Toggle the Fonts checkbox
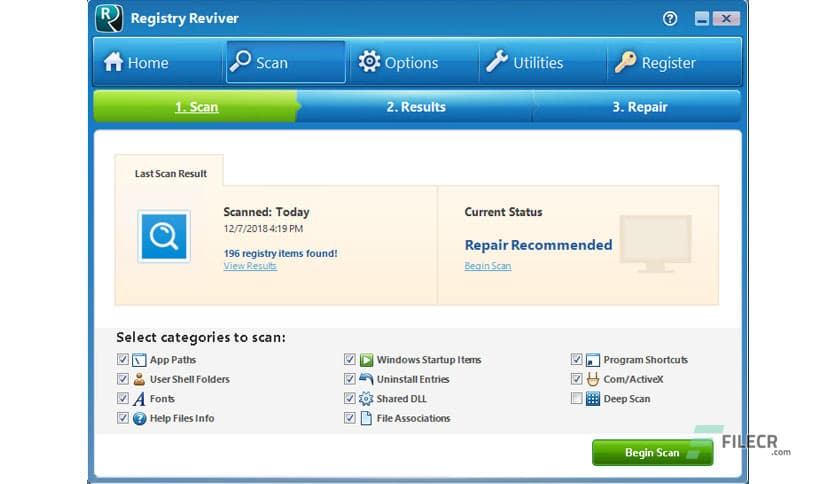This screenshot has height=484, width=836. coord(123,398)
